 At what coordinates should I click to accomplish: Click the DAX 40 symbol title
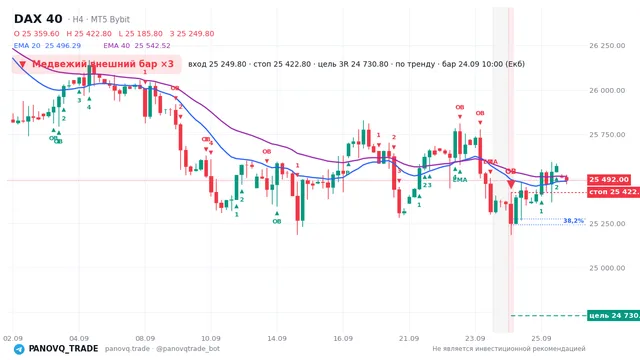(x=38, y=19)
